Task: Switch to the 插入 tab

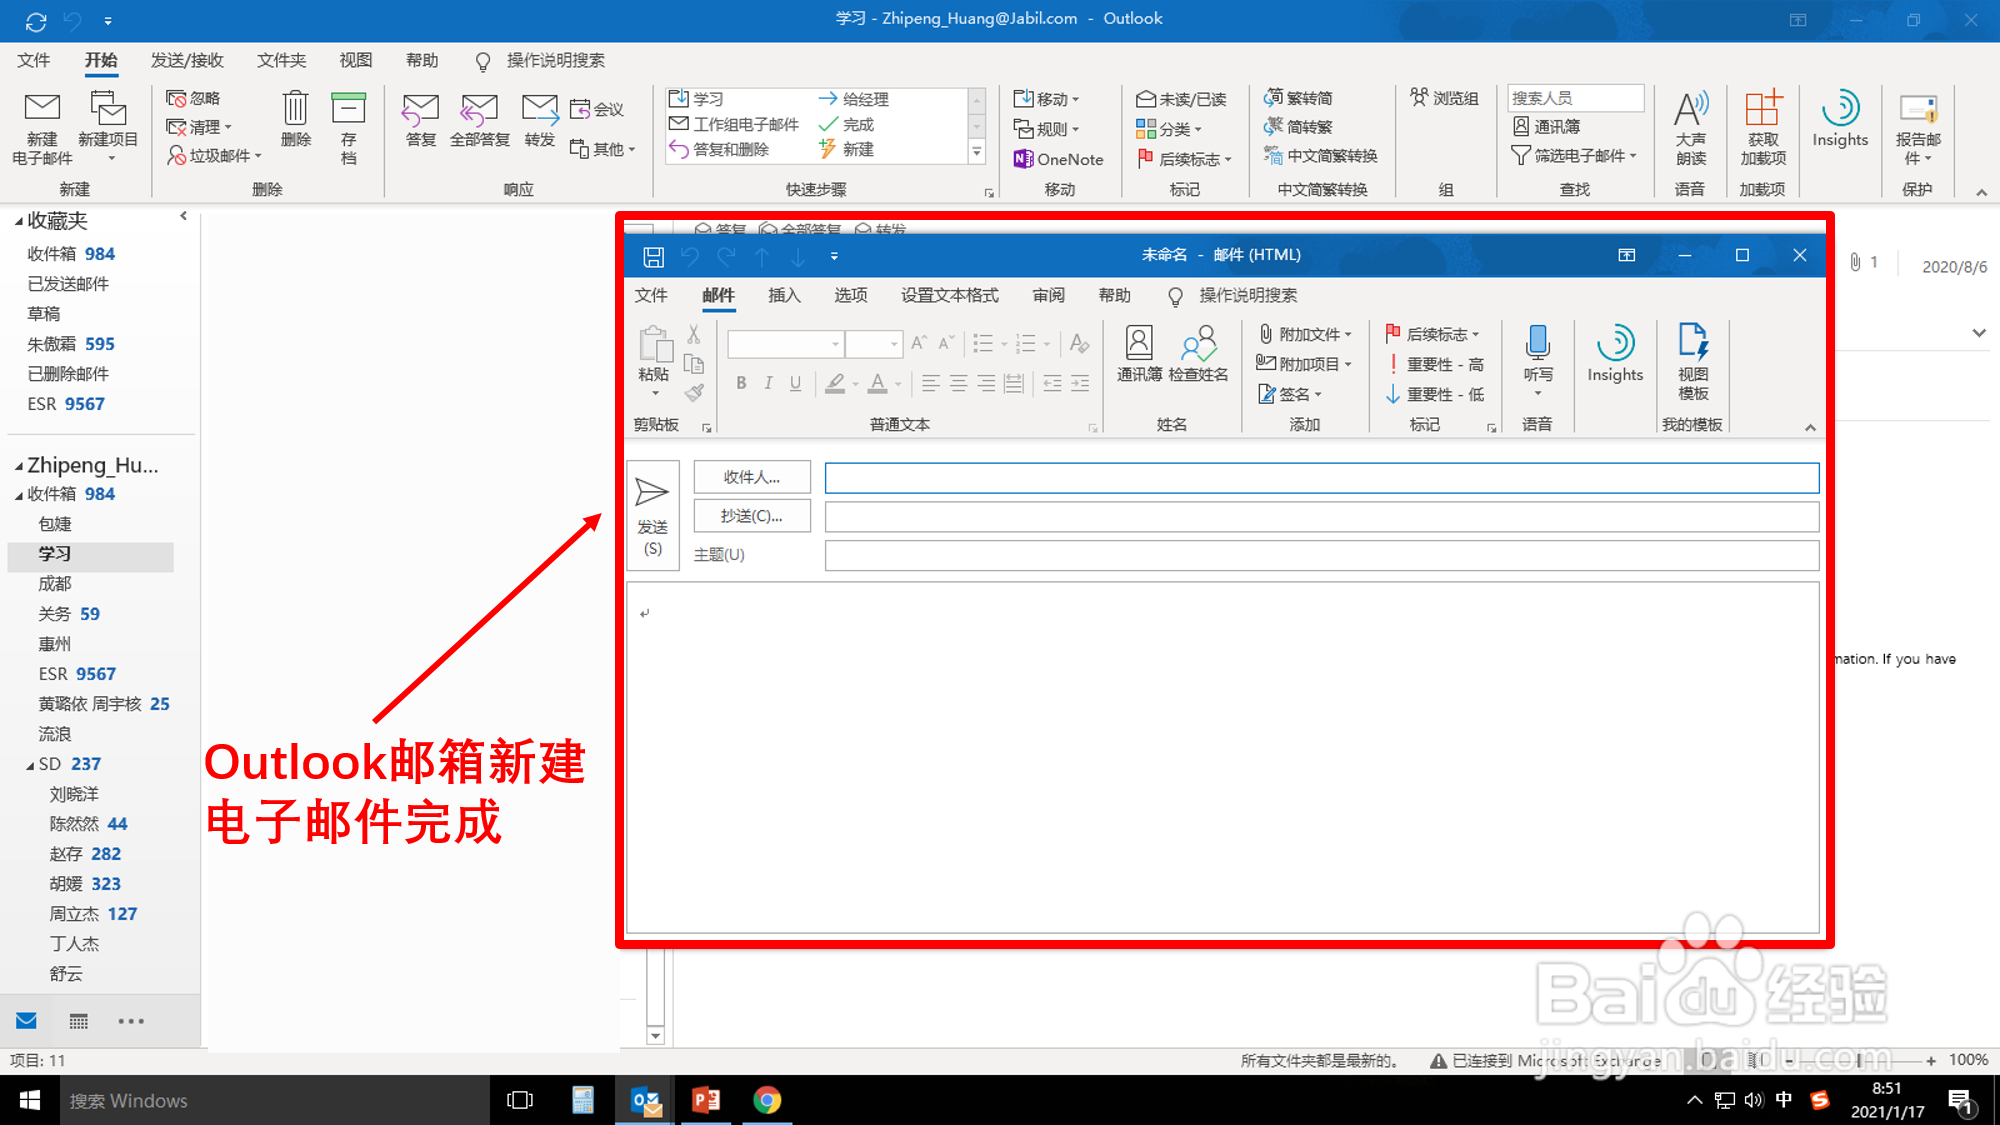Action: click(x=784, y=296)
